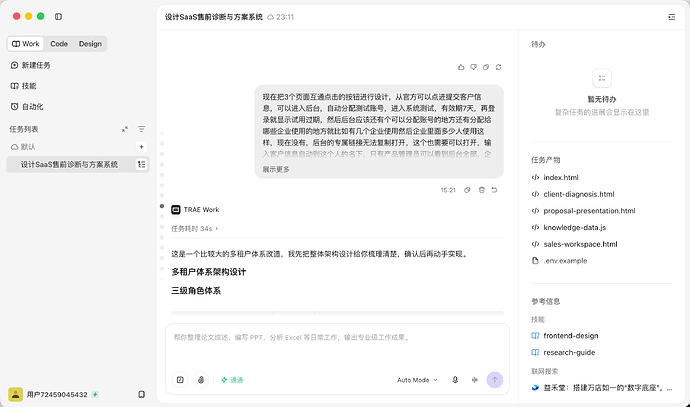This screenshot has width=690, height=407.
Task: Delete the user message with trash icon
Action: 481,190
